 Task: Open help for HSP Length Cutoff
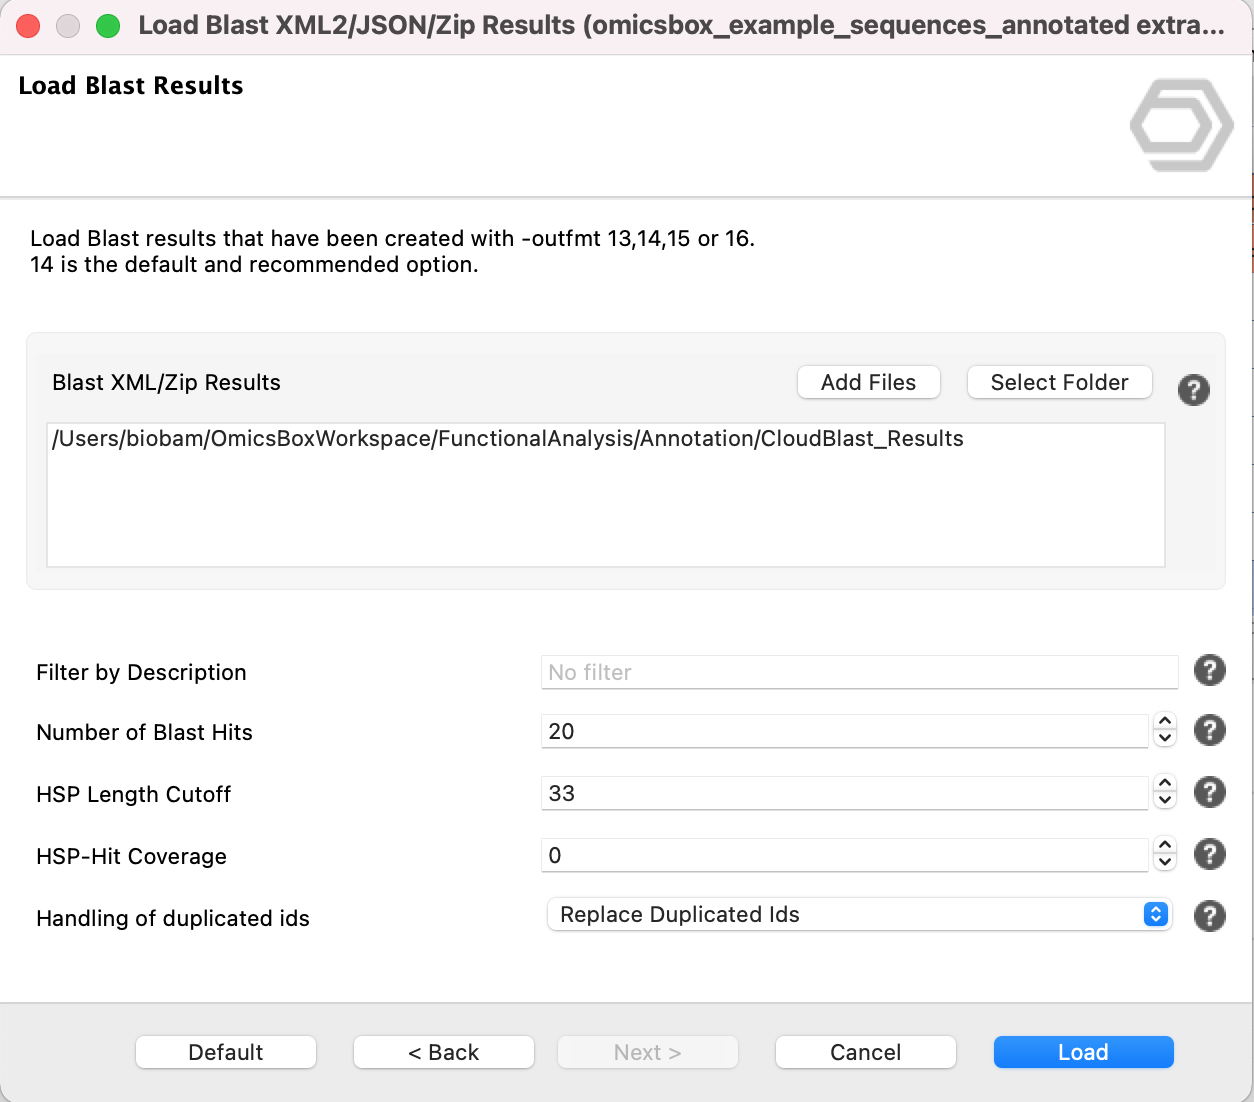coord(1209,793)
